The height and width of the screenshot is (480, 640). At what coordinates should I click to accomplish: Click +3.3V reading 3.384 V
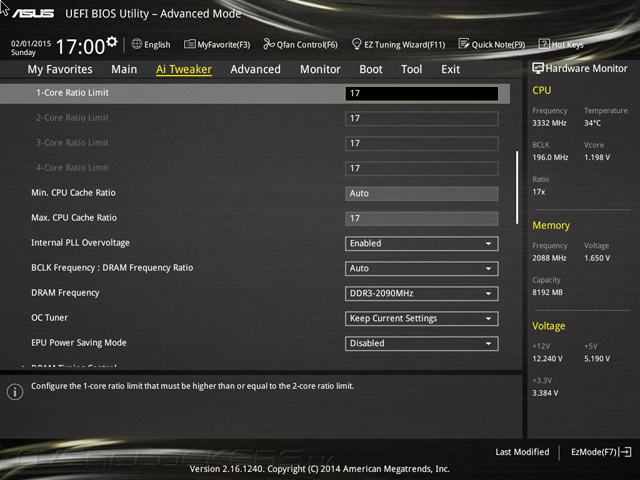[x=545, y=393]
